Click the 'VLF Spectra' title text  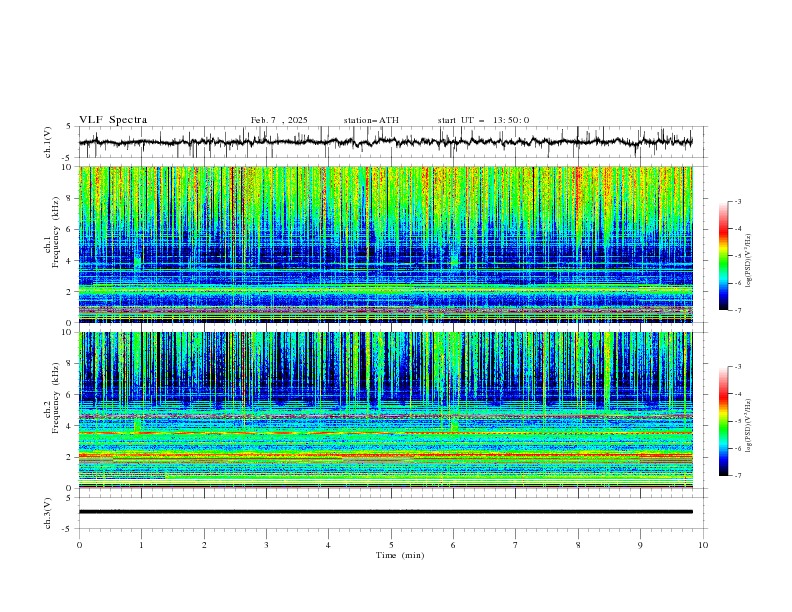(113, 120)
